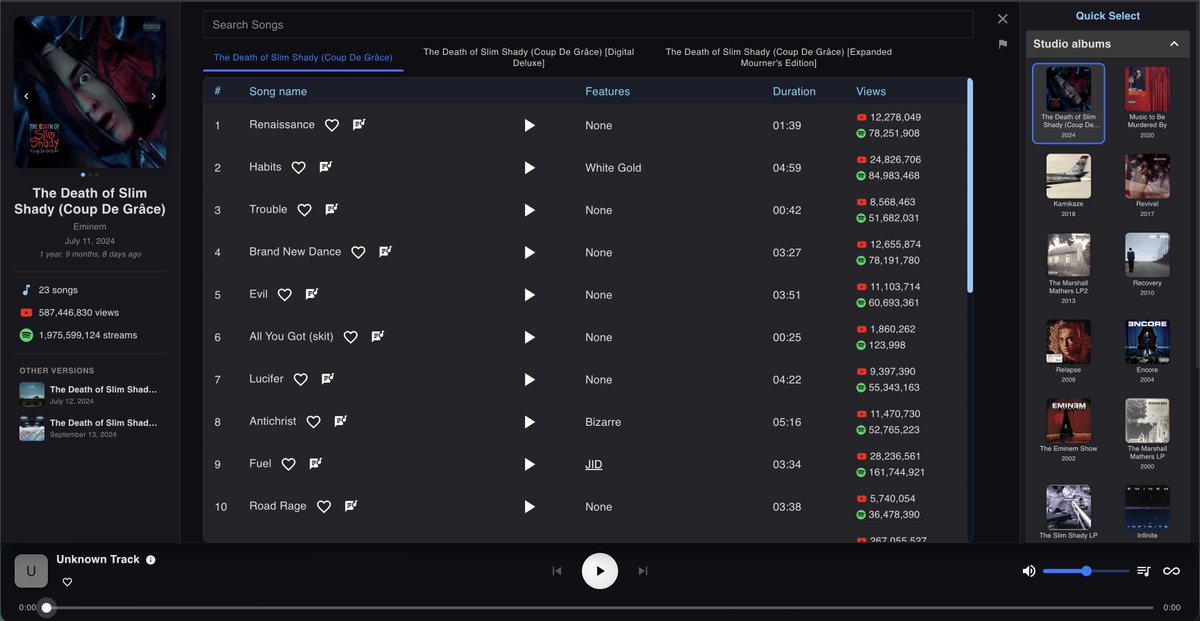Switch to Expanded Mourner's Edition tab

pyautogui.click(x=778, y=57)
